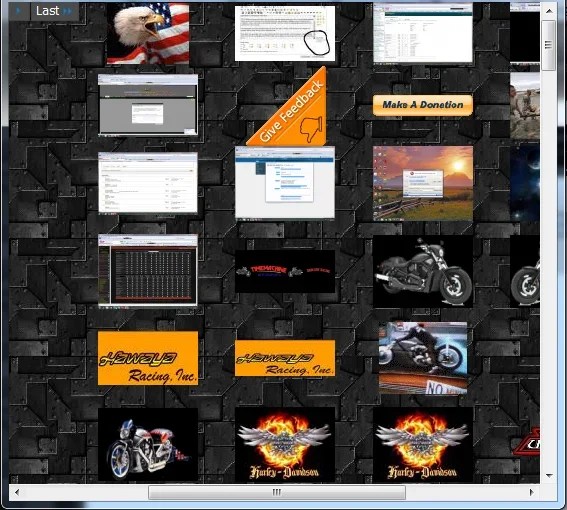Open the screenshot thumbnail with black hand-drawn circle
Viewport: 567px width, 510px height.
pyautogui.click(x=285, y=33)
